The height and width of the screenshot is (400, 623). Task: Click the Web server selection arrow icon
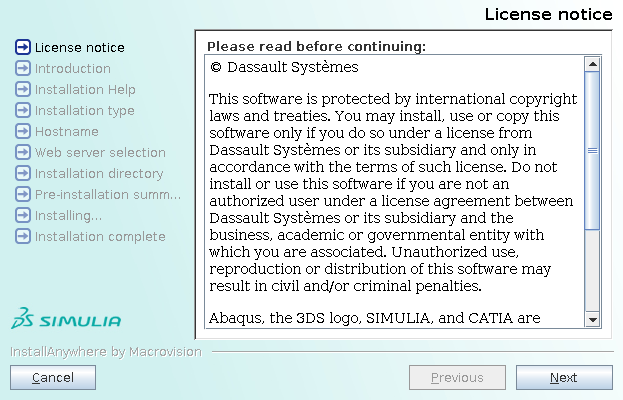pyautogui.click(x=23, y=152)
